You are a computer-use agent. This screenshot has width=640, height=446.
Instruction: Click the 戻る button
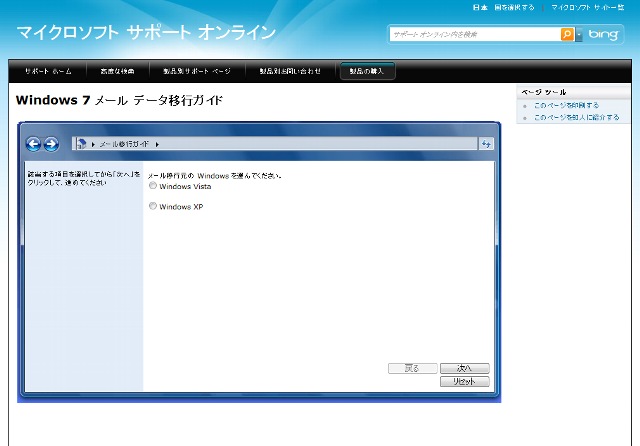(412, 368)
